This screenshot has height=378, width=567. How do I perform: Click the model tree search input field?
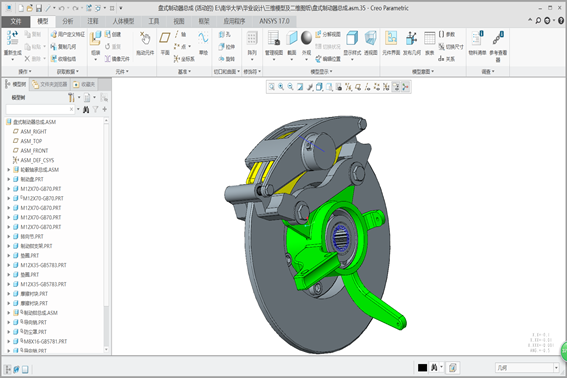[x=37, y=109]
